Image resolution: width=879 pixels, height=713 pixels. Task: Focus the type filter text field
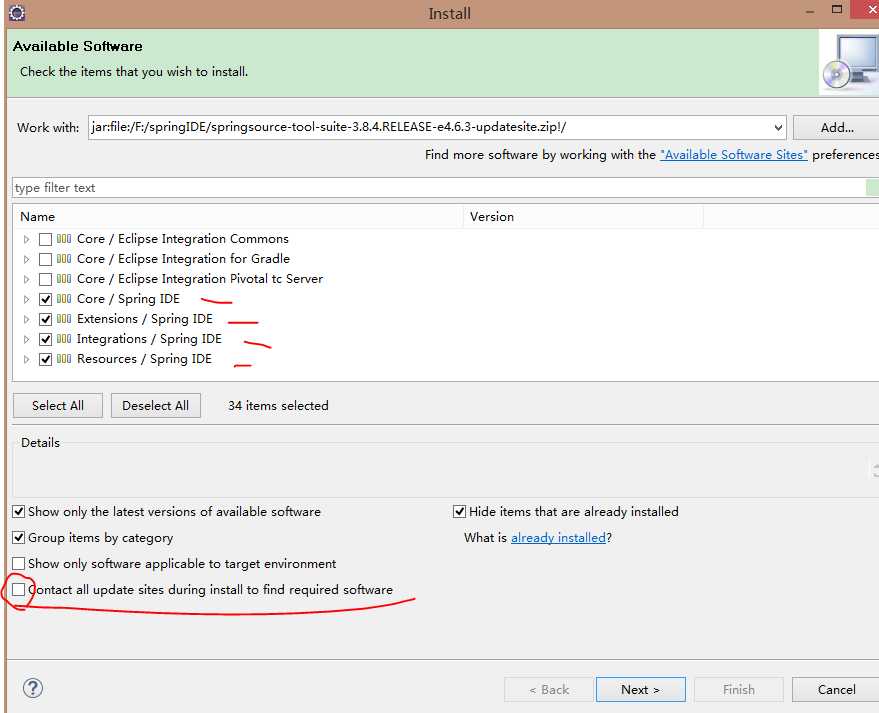pos(439,188)
